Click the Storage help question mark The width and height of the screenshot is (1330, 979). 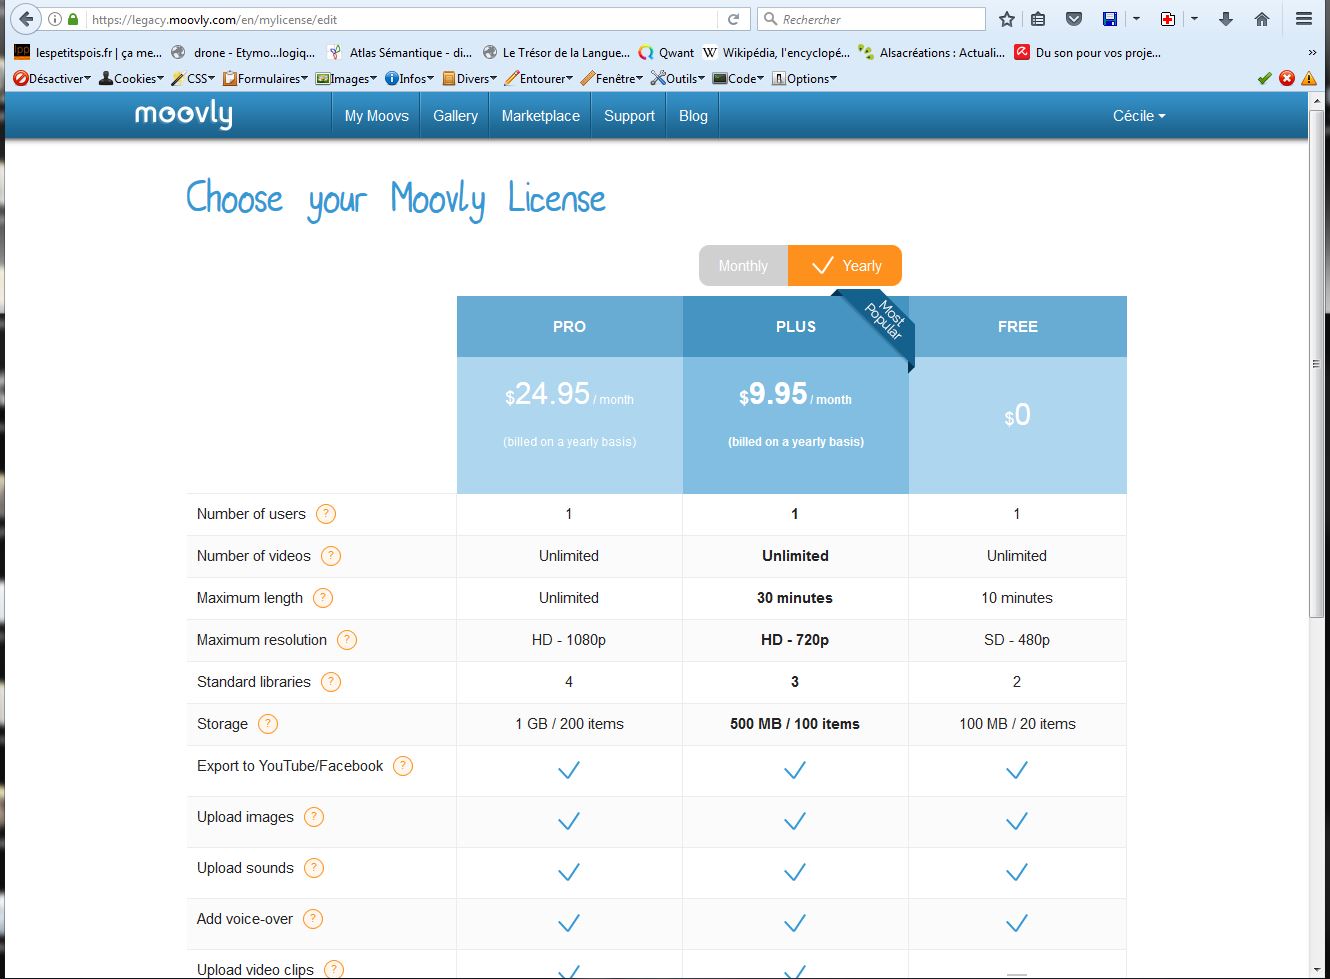pos(268,724)
